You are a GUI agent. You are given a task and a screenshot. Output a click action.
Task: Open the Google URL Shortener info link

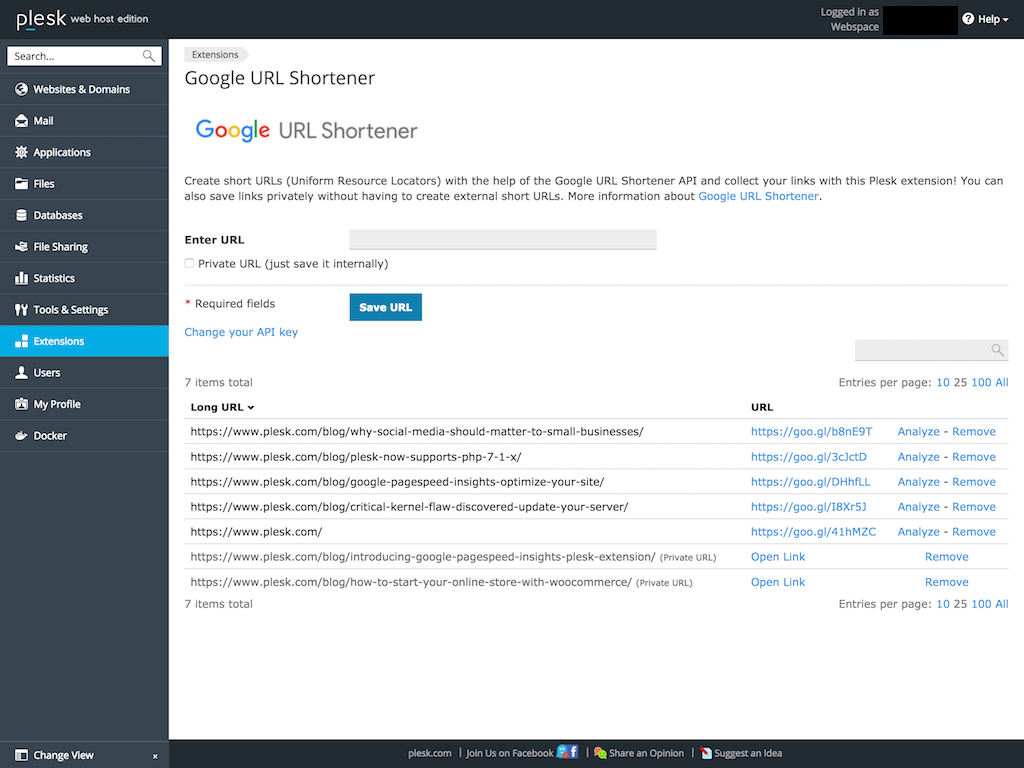(758, 196)
